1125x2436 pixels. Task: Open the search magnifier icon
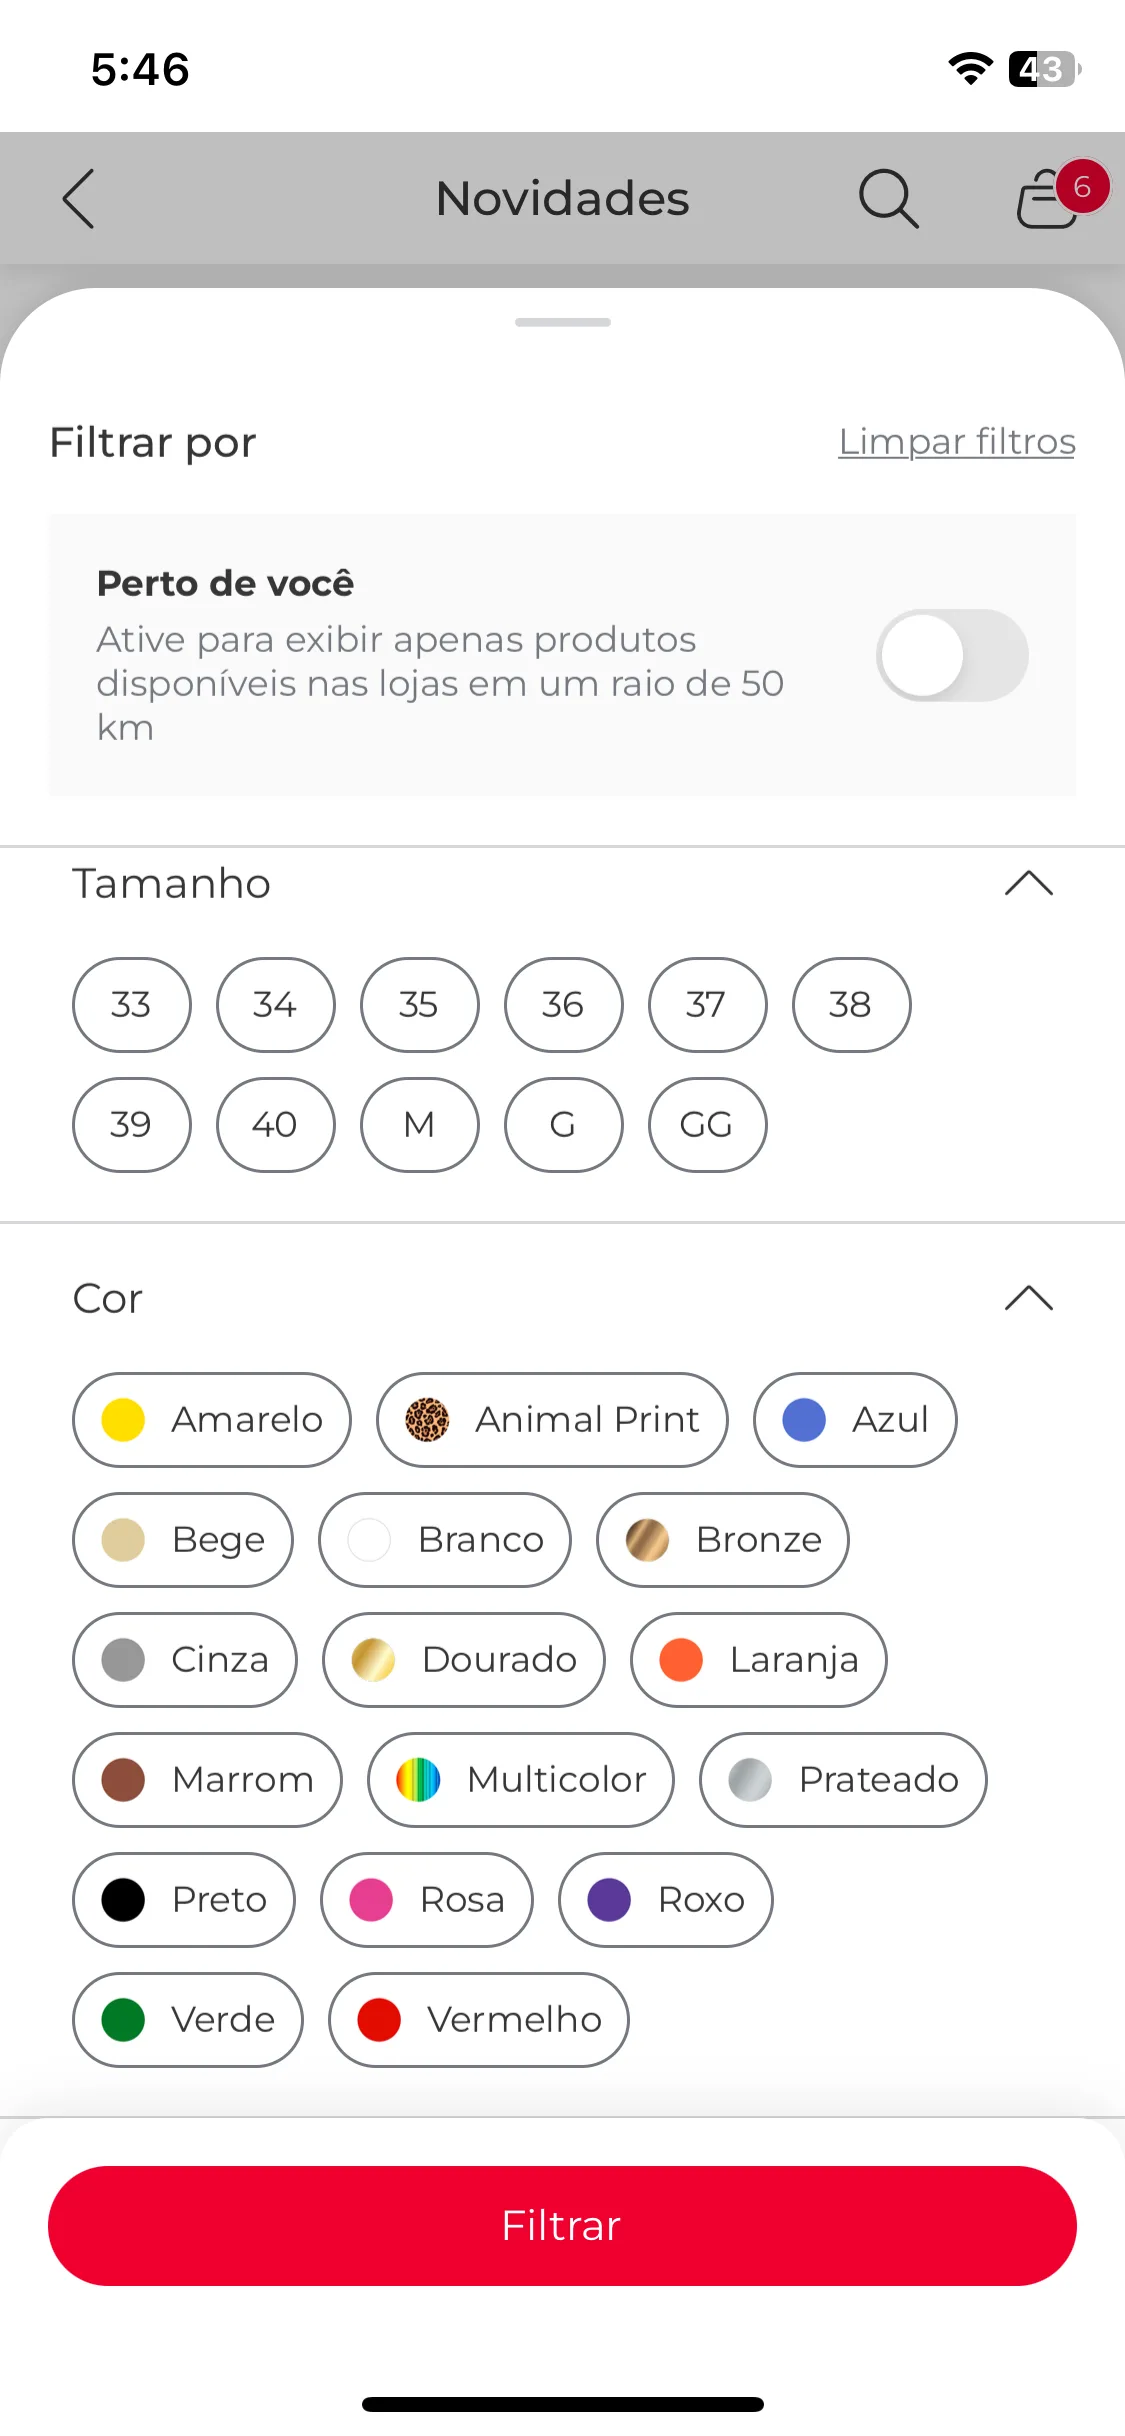[x=888, y=198]
